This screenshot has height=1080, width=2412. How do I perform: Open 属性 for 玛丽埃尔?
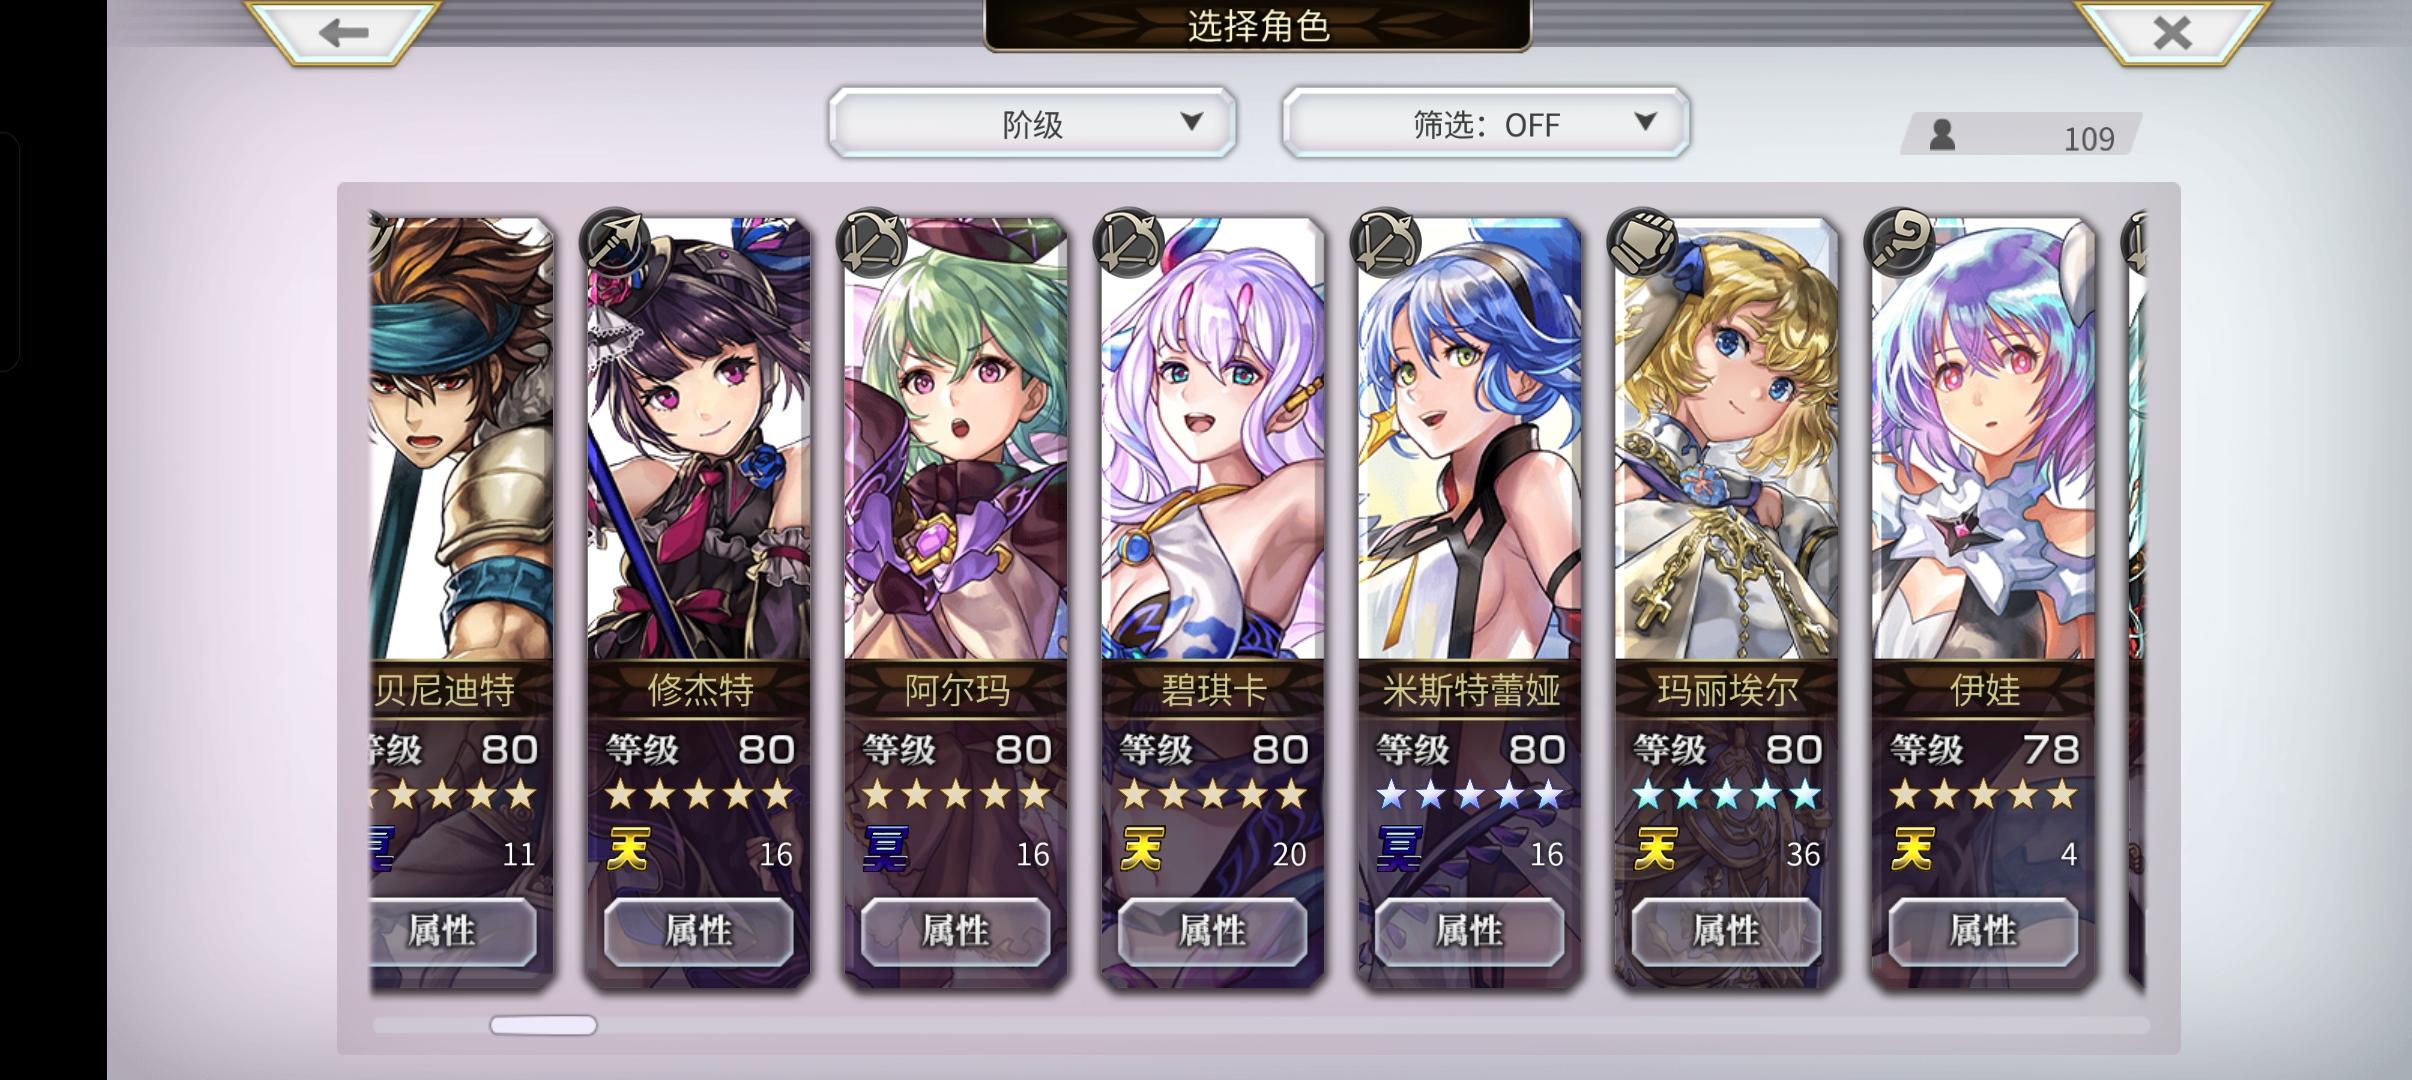click(x=1726, y=931)
